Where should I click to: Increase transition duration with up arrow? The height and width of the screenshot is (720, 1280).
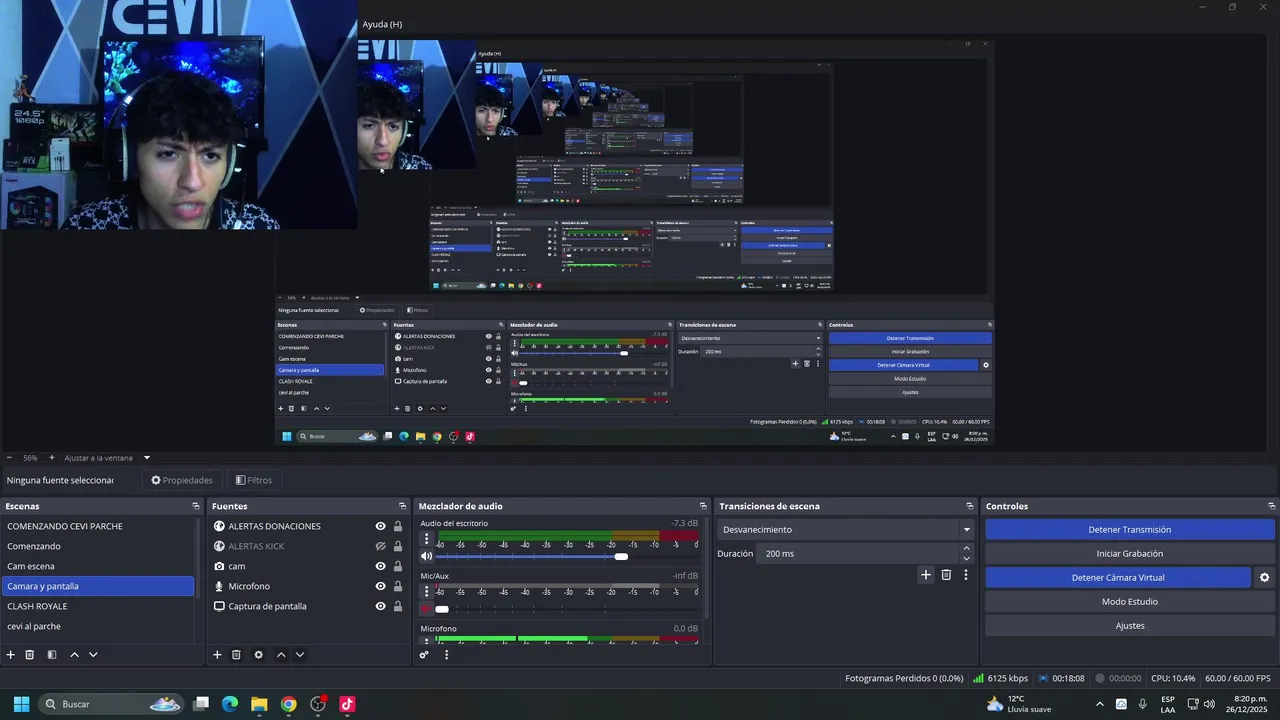(x=966, y=548)
